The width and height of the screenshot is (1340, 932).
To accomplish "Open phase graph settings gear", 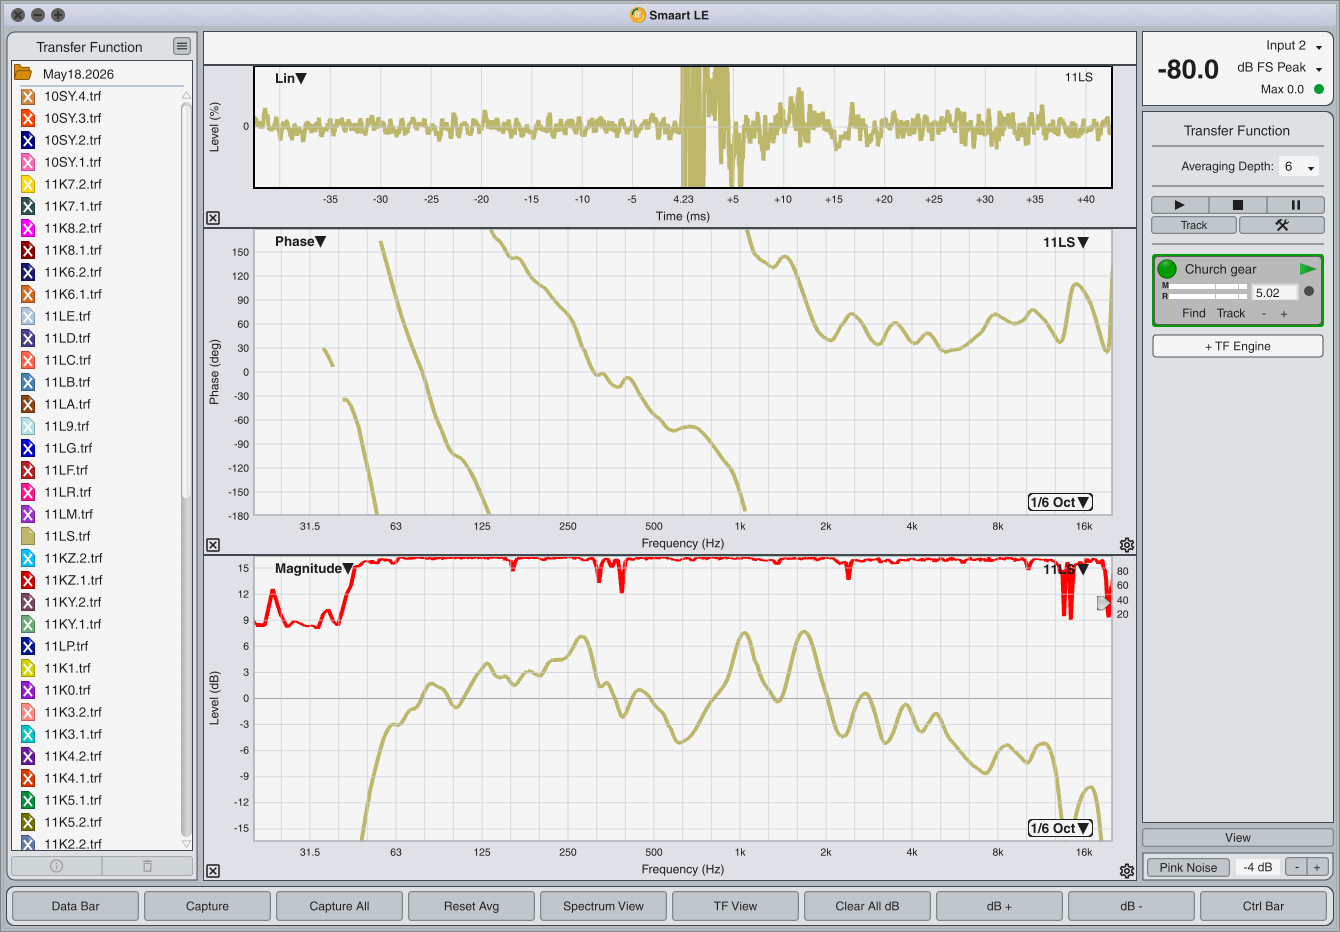I will 1127,545.
